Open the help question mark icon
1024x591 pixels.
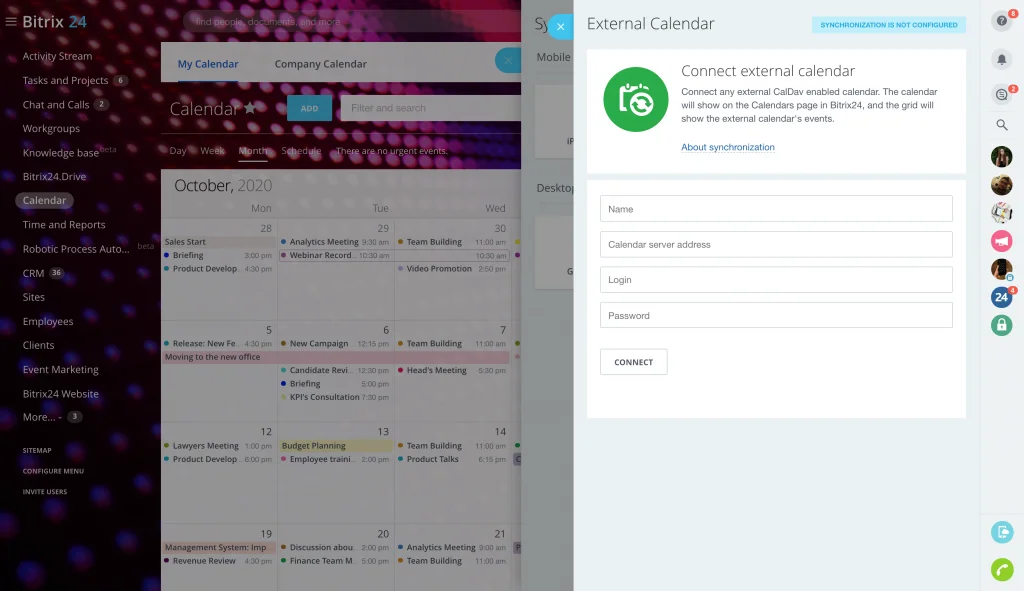point(1001,20)
